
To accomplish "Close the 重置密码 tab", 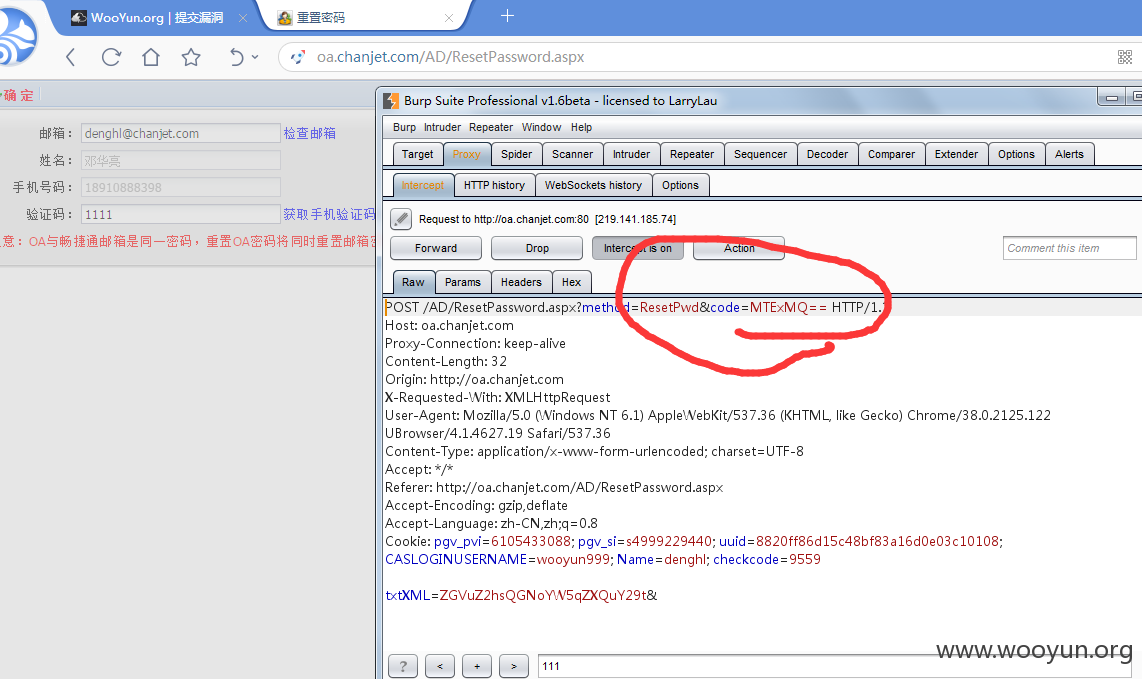I will tap(449, 17).
